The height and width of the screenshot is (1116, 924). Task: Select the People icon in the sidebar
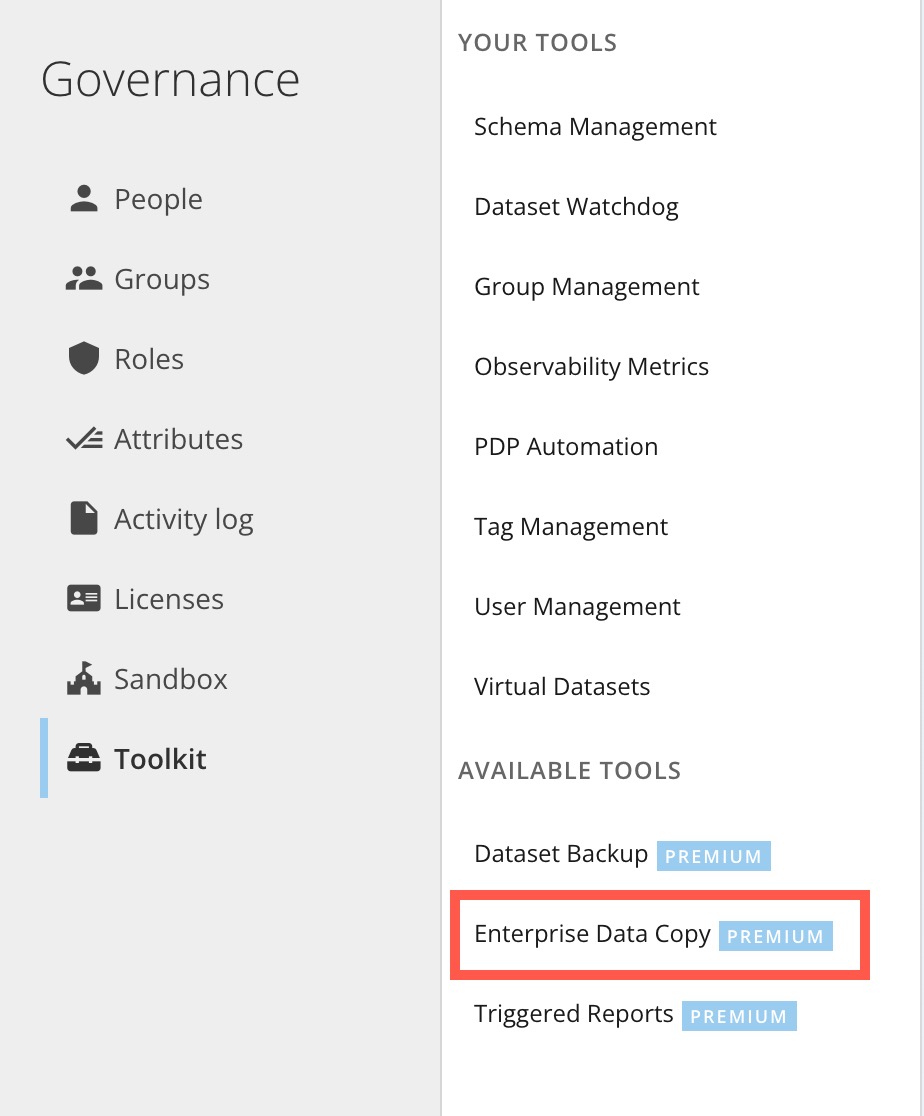(82, 198)
